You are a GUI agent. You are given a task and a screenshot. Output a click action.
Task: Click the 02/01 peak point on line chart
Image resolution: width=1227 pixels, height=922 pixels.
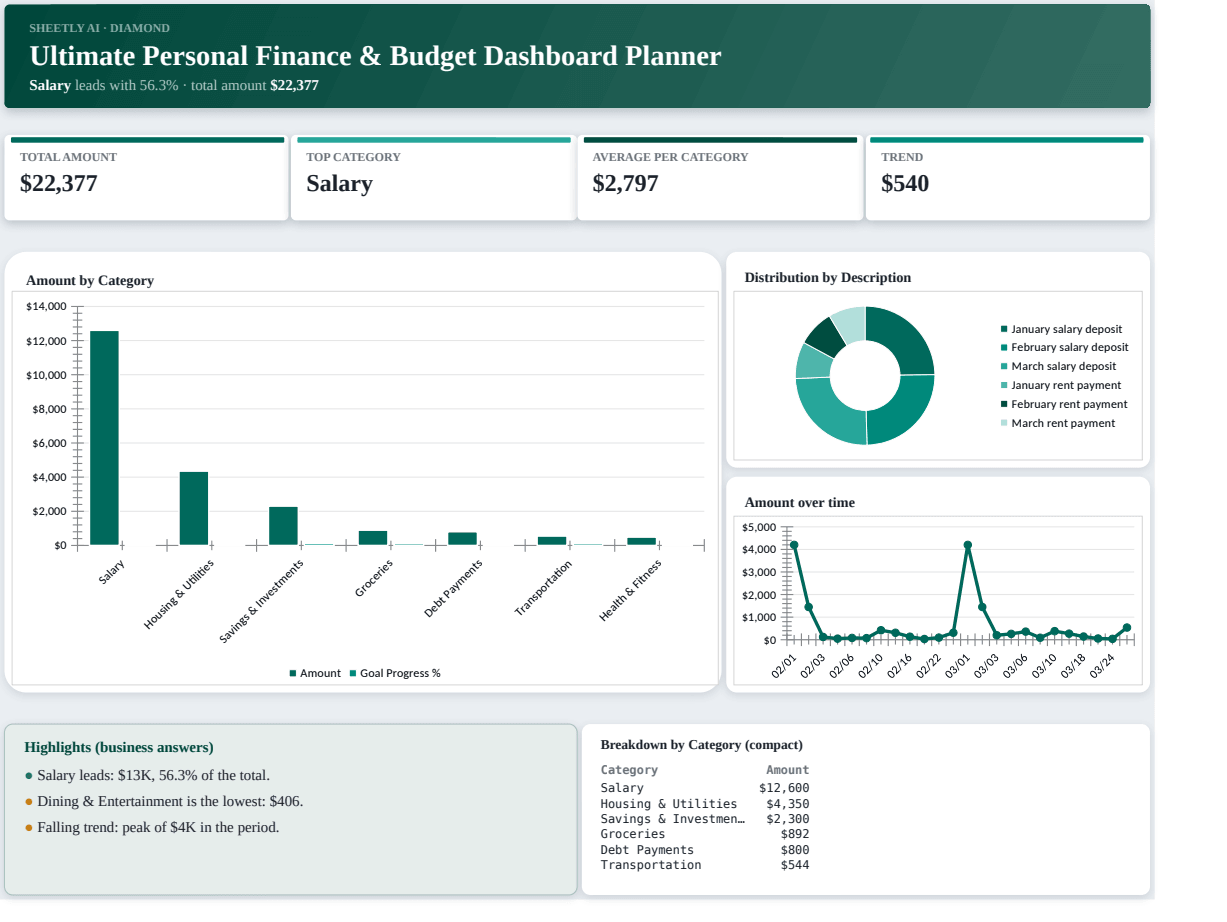click(794, 545)
